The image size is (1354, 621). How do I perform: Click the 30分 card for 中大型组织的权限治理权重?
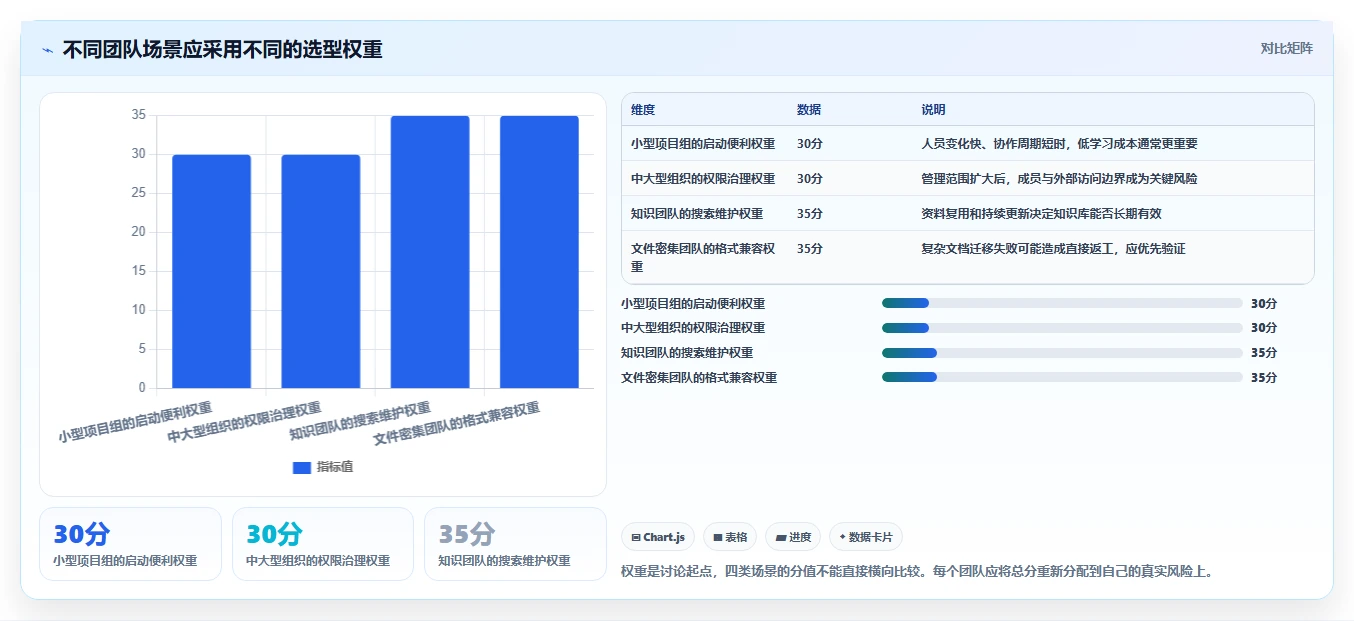tap(323, 544)
